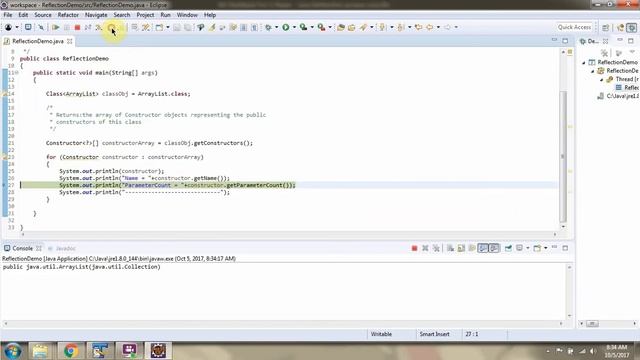Open the Back navigation history dropdown
Image resolution: width=640 pixels, height=360 pixels.
tap(438, 27)
